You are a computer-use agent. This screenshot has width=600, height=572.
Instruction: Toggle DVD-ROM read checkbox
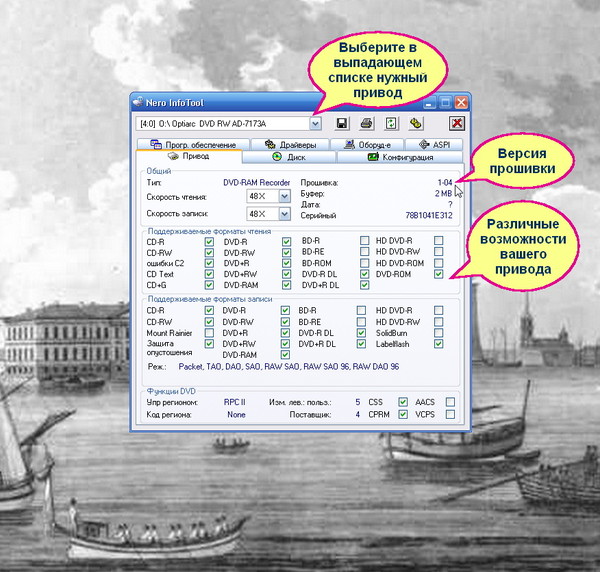click(x=439, y=274)
